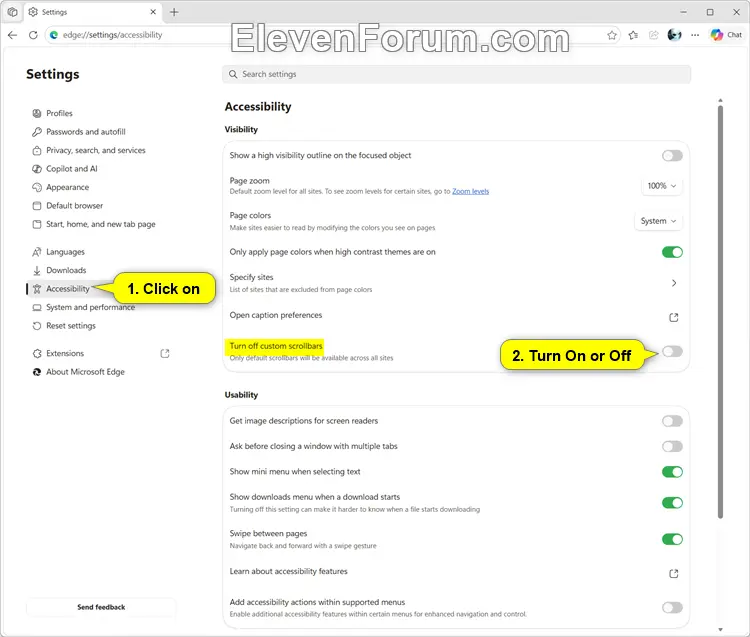The height and width of the screenshot is (637, 750).
Task: Click the Profiles icon in sidebar
Action: 37,113
